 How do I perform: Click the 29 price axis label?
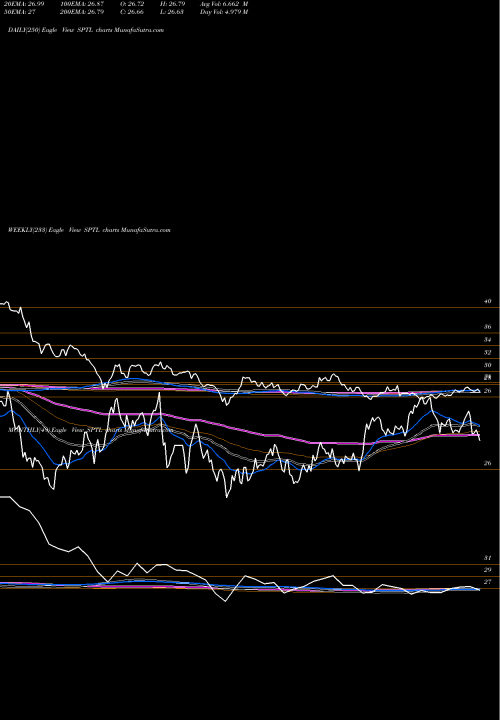[488, 570]
